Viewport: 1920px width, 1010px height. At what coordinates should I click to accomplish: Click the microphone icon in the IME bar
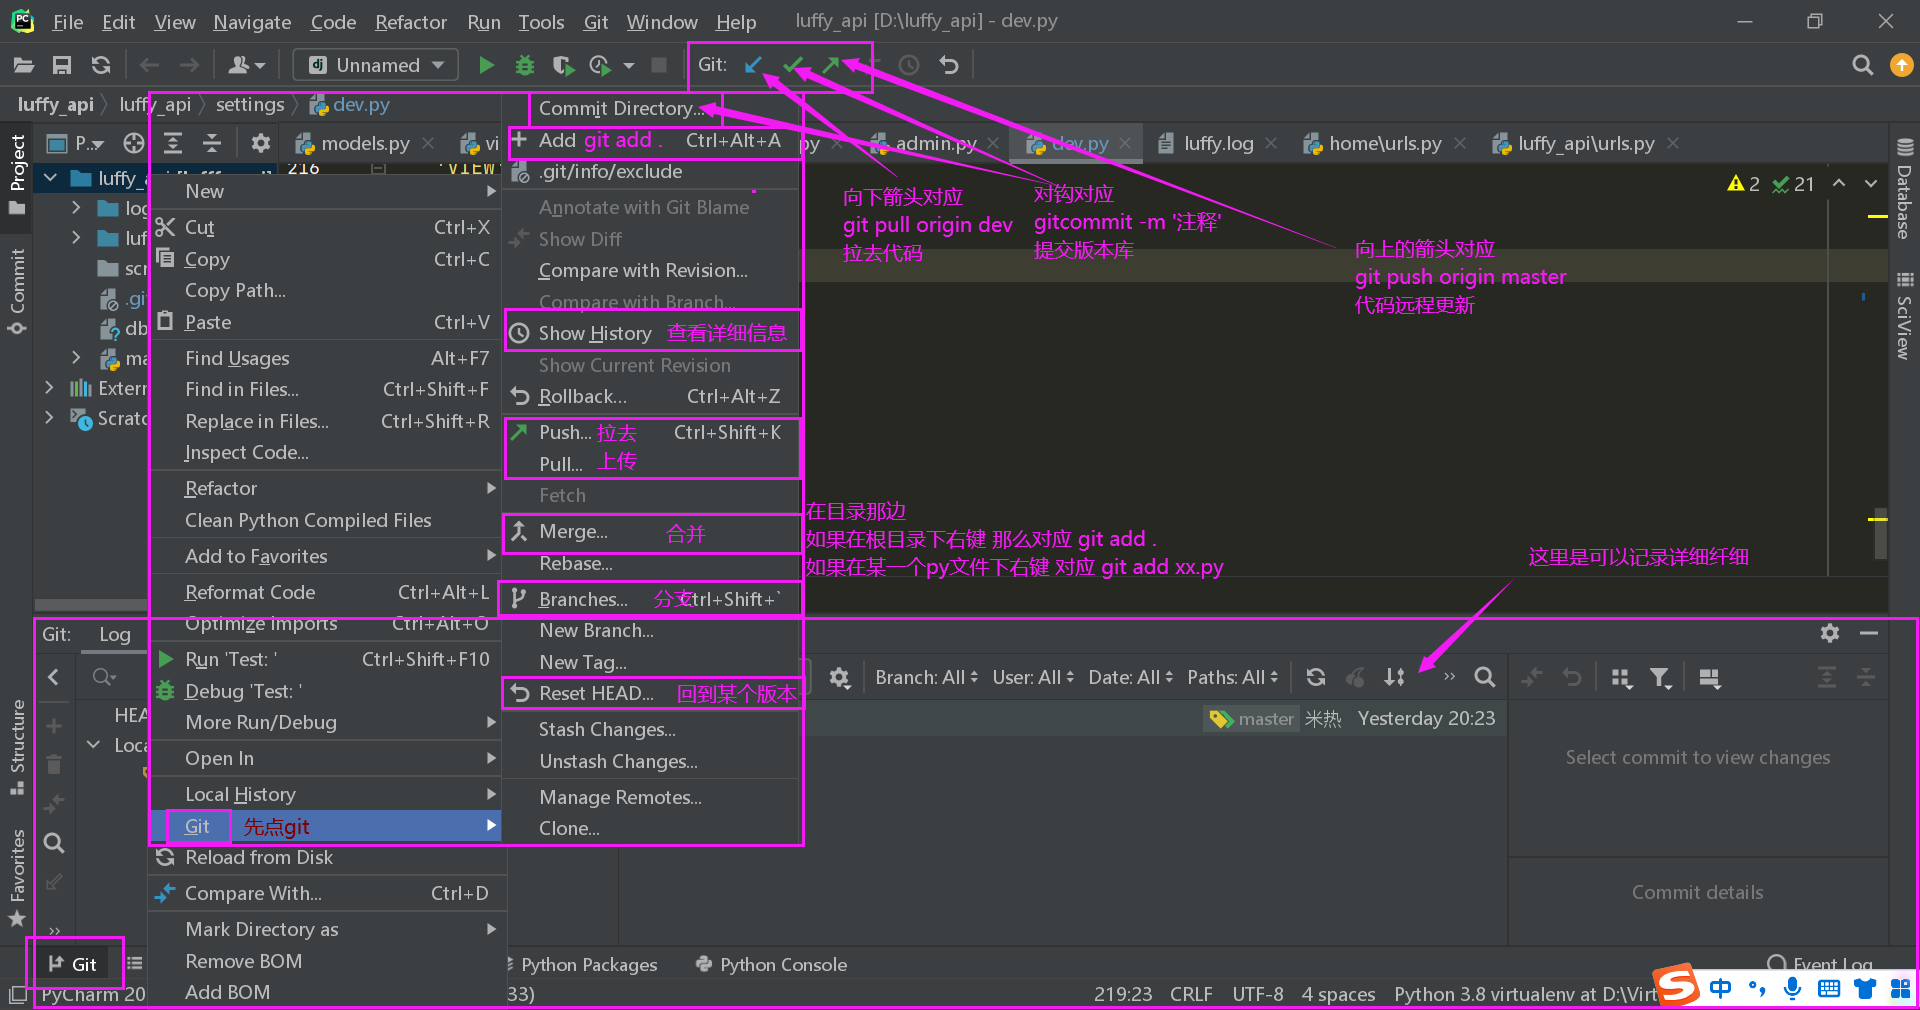1792,988
